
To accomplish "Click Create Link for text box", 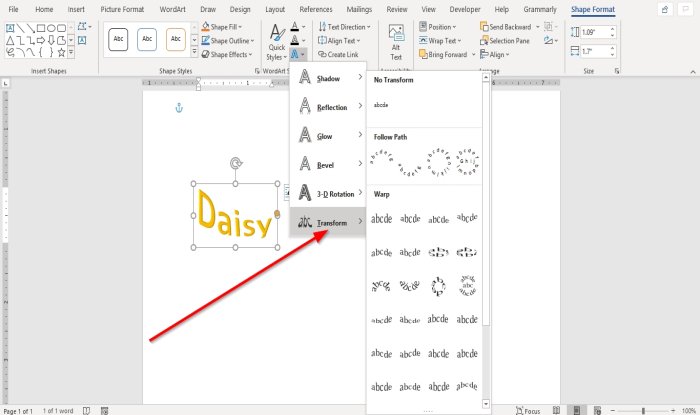I will 338,54.
